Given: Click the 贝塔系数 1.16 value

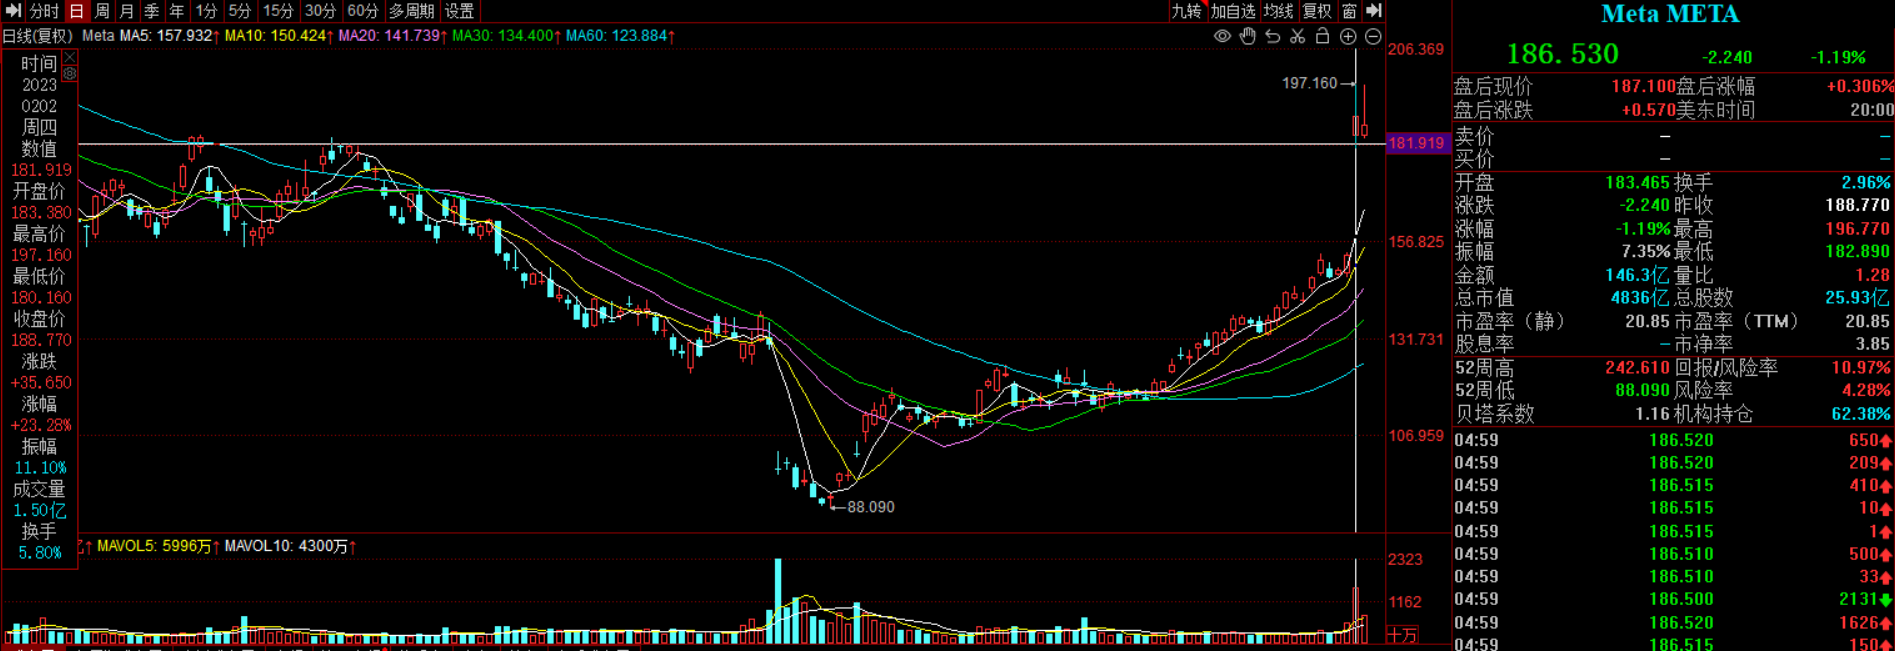Looking at the screenshot, I should 1652,413.
